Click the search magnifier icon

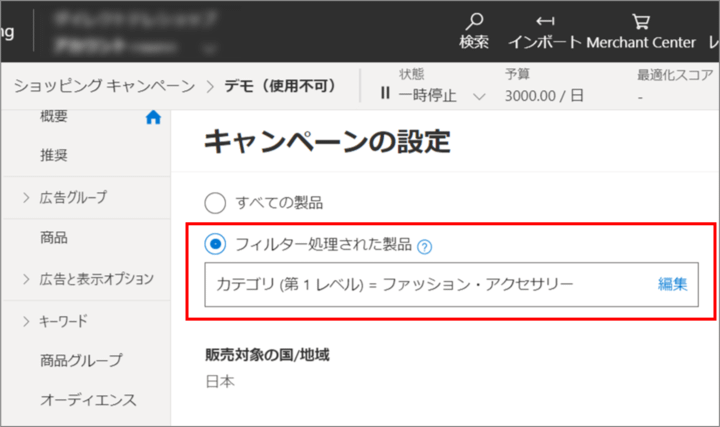coord(475,21)
